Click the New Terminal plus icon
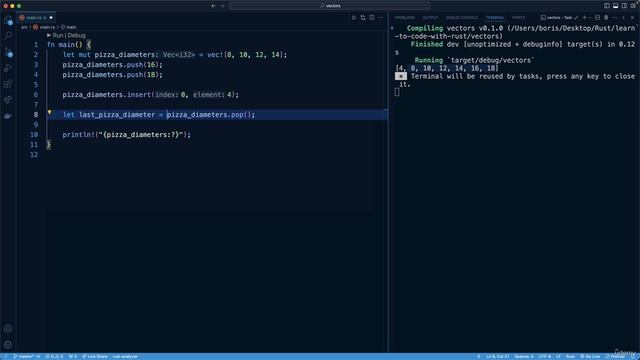The image size is (640, 360). [x=584, y=18]
